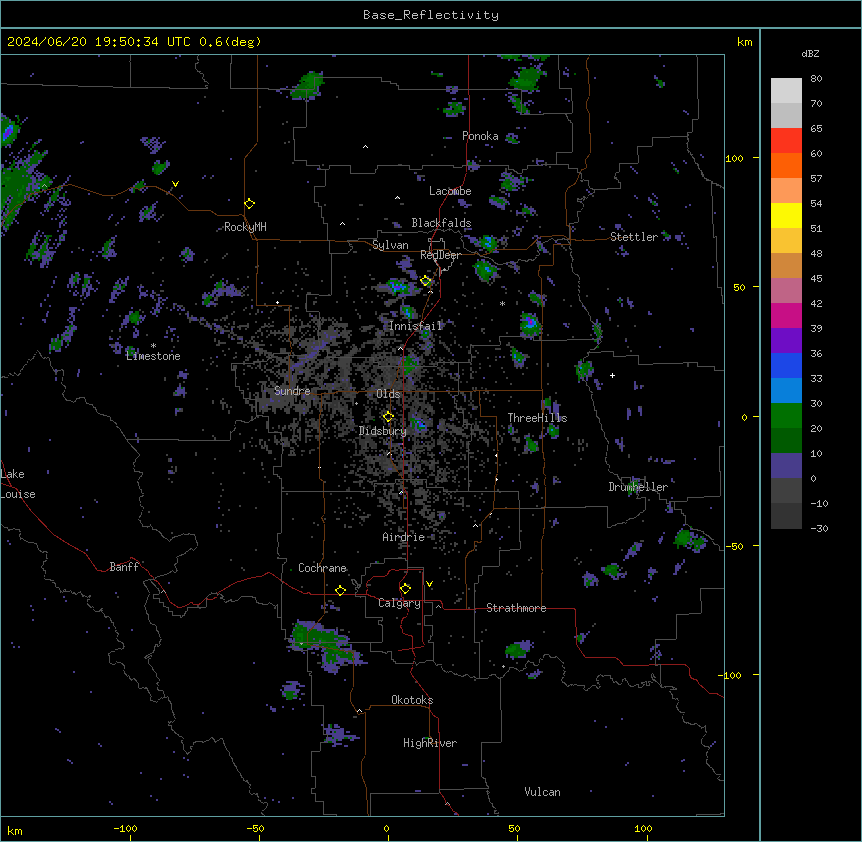Click the Olds town label
This screenshot has width=862, height=842.
[388, 394]
